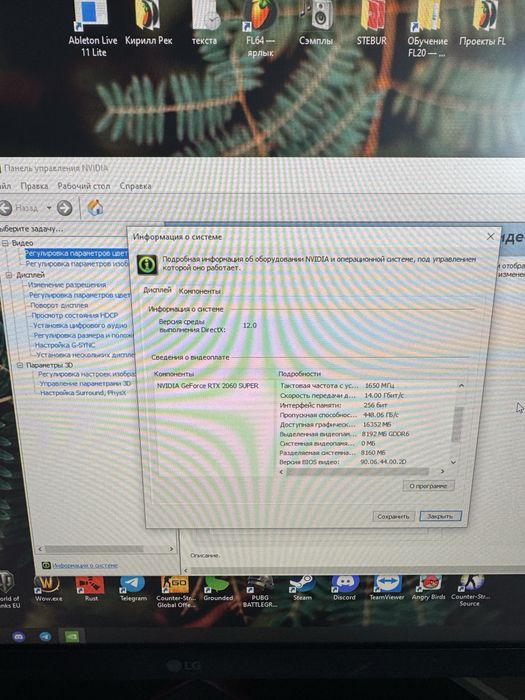Screen dimensions: 525x700
Task: Open the Рабочий стол menu
Action: tap(84, 186)
